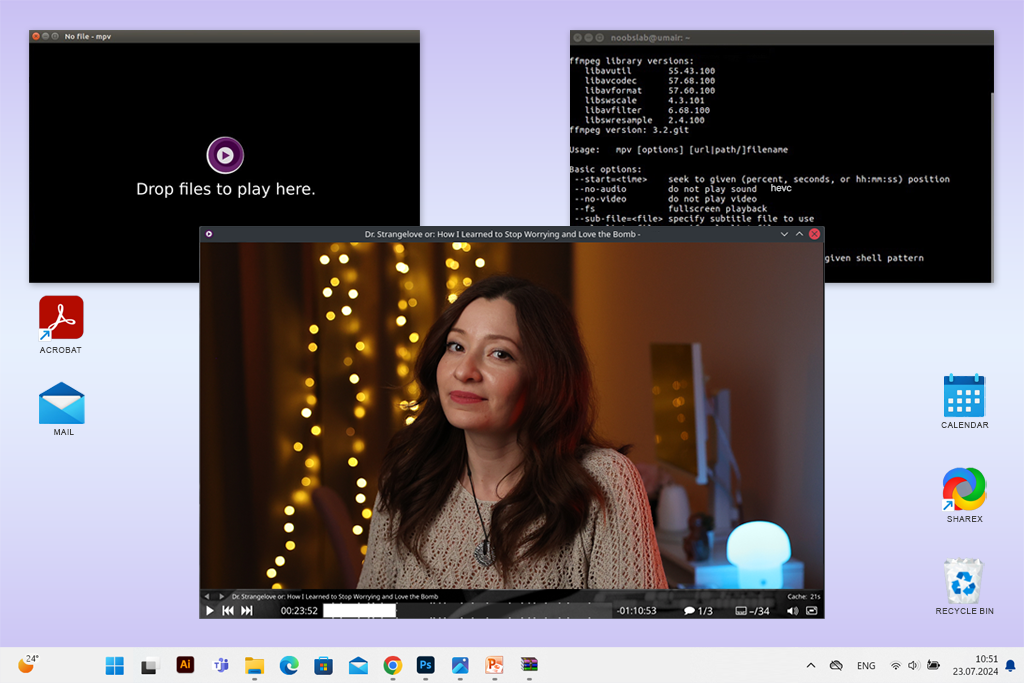1024x683 pixels.
Task: Close the Dr. Strangelove player window
Action: [814, 234]
